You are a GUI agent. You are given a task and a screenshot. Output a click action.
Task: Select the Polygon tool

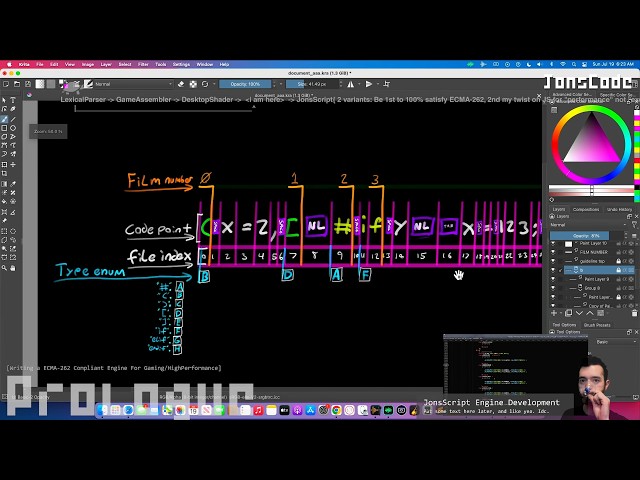coord(4,137)
